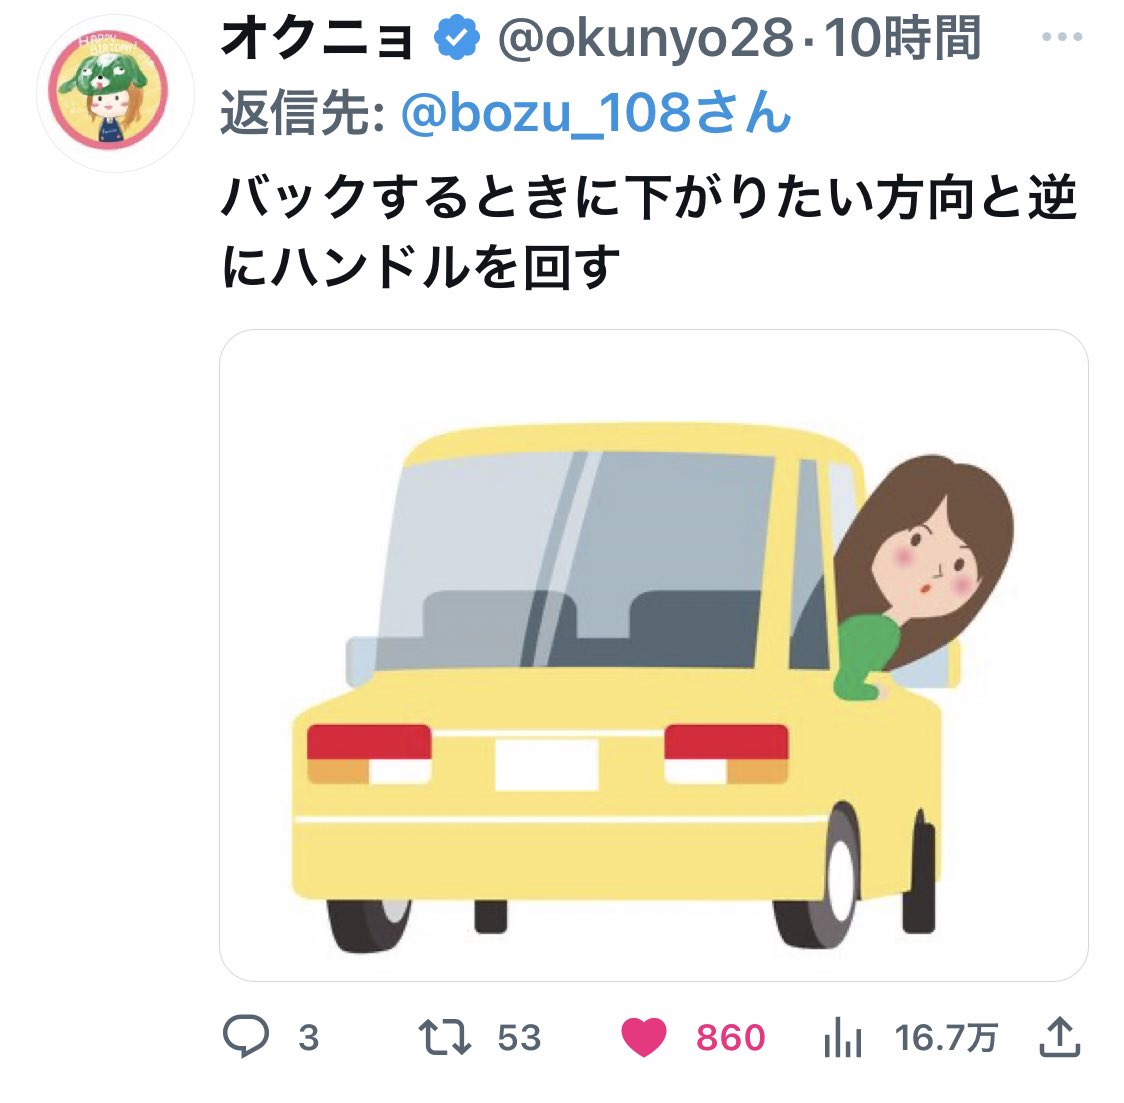Click the 860 likes count
This screenshot has width=1124, height=1103.
point(730,1038)
